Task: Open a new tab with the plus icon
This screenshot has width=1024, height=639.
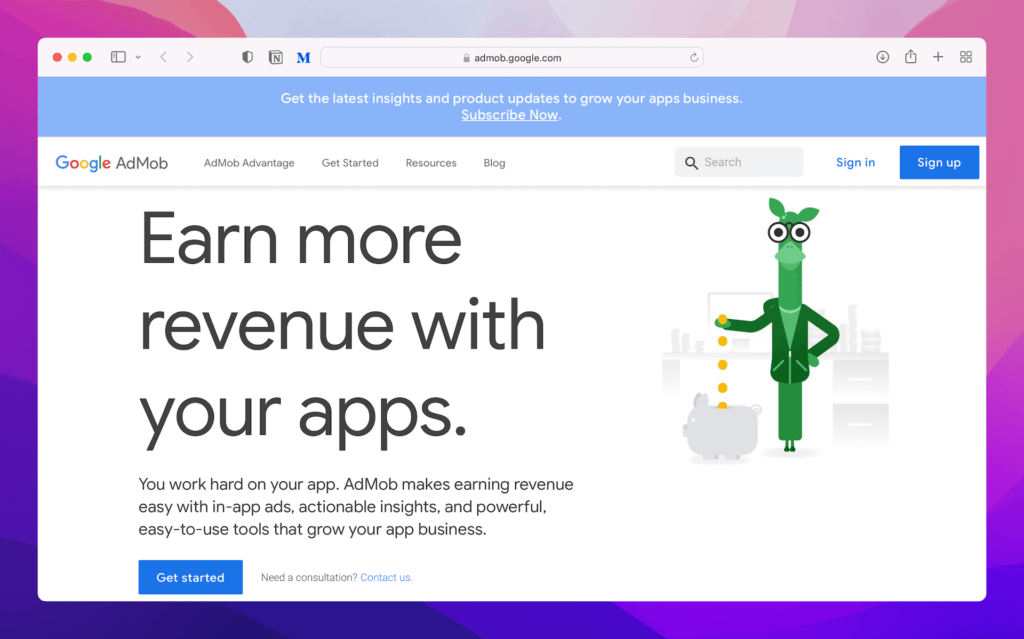Action: click(938, 57)
